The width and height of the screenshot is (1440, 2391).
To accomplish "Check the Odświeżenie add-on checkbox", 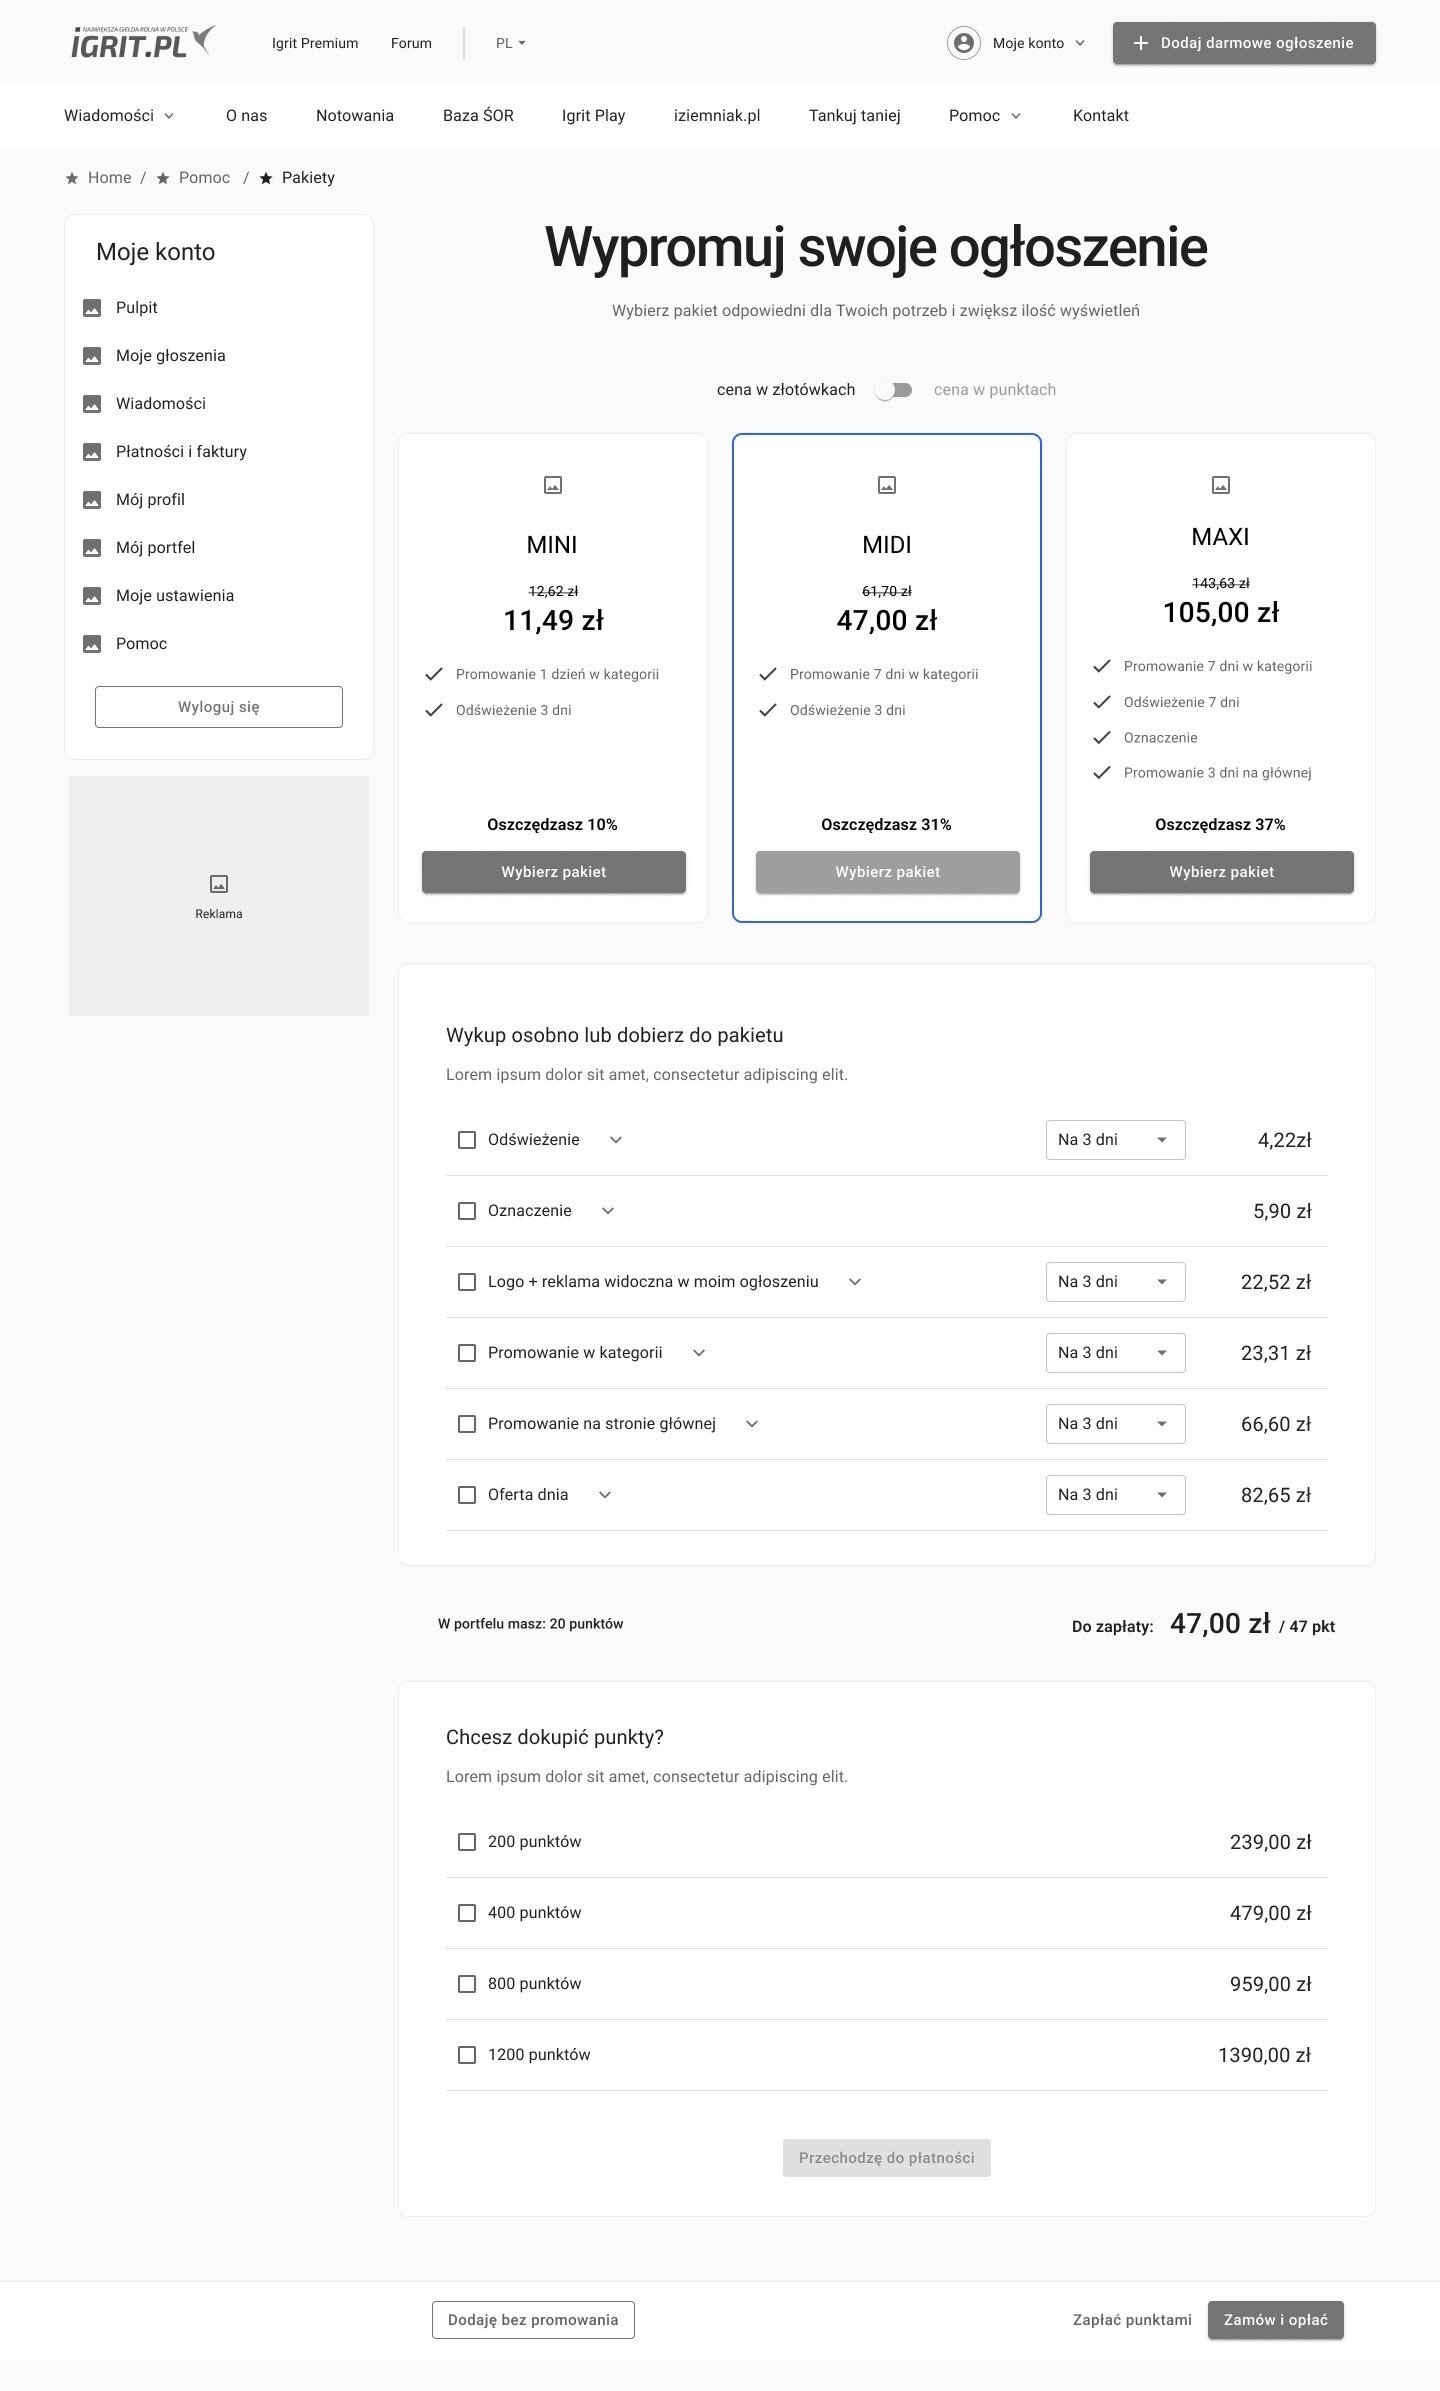I will (467, 1140).
